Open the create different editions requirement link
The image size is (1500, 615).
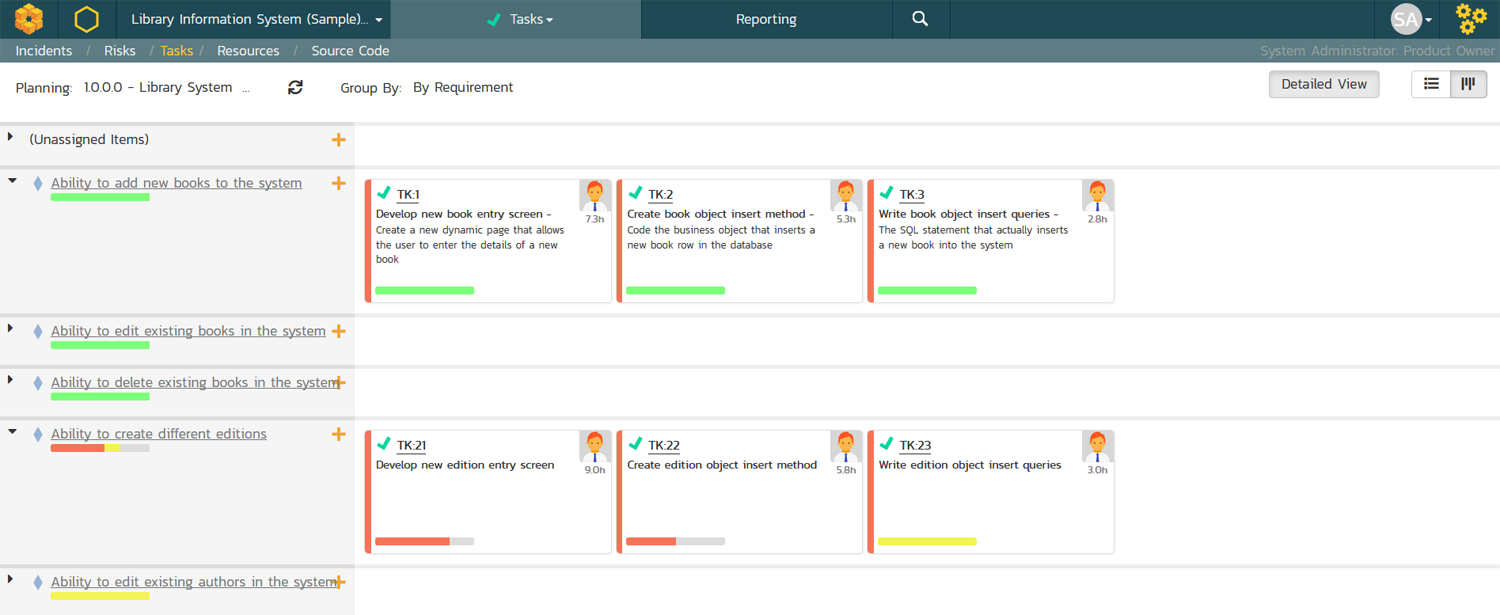[158, 434]
